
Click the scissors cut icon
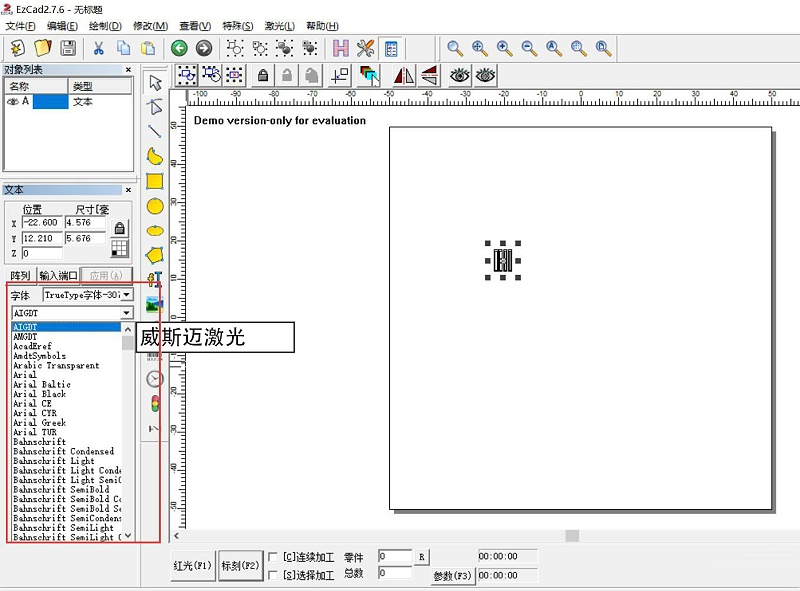(98, 48)
